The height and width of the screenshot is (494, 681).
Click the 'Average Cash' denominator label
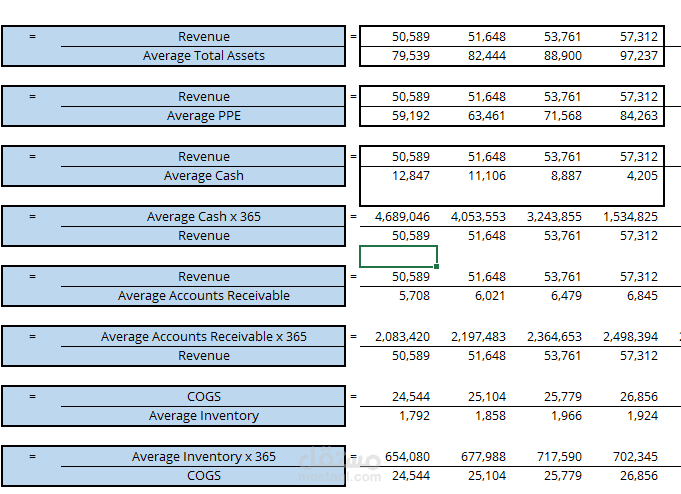[x=204, y=176]
